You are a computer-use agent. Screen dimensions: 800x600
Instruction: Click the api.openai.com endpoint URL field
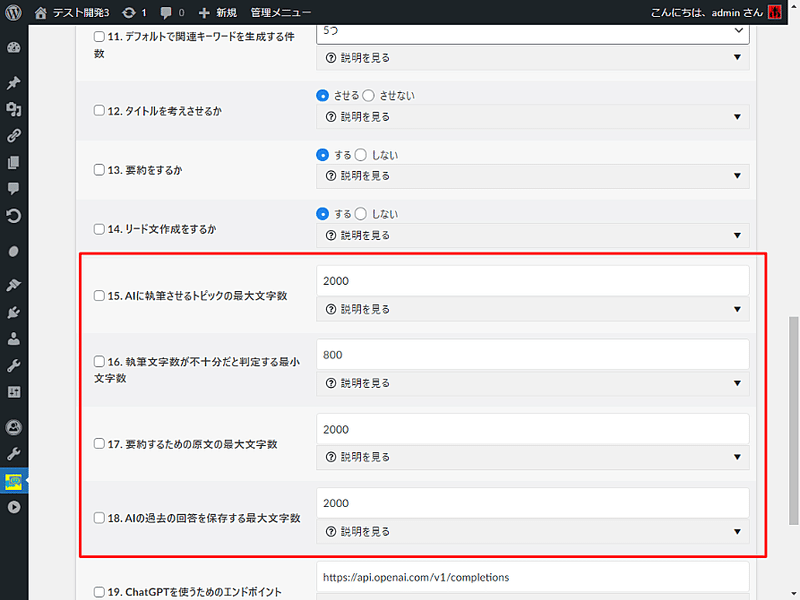pyautogui.click(x=533, y=577)
